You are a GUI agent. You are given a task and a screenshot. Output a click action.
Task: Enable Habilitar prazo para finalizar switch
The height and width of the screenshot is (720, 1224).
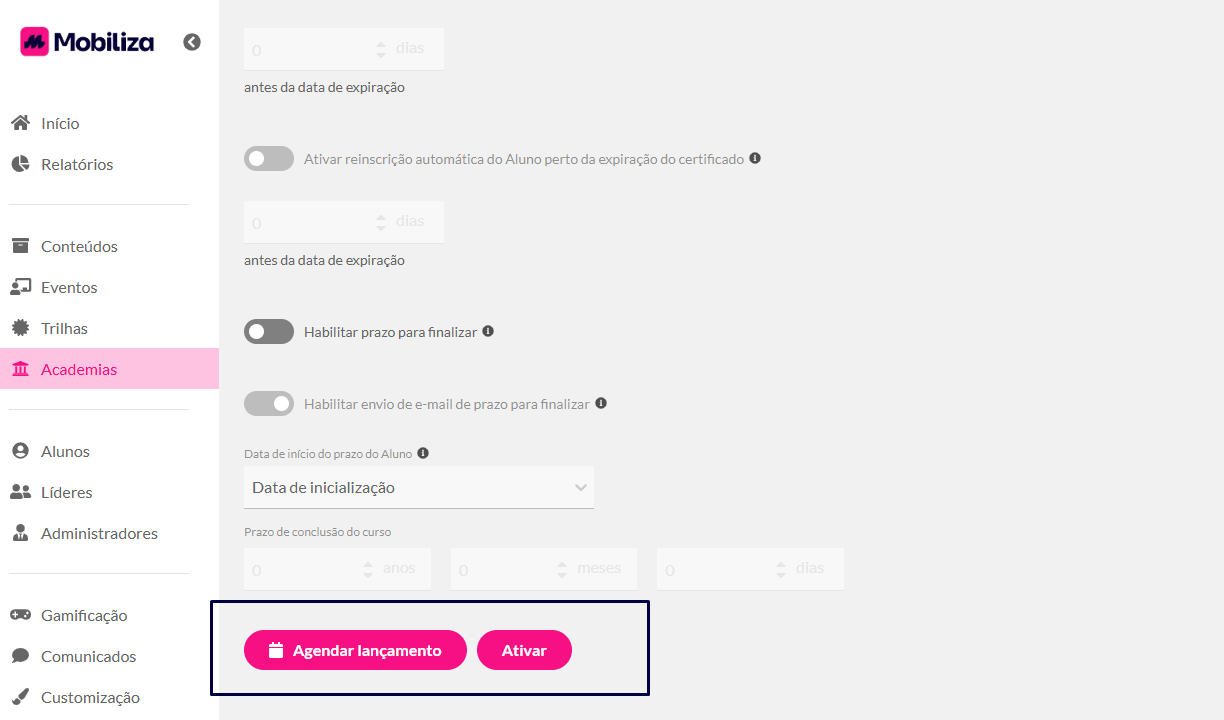click(269, 331)
